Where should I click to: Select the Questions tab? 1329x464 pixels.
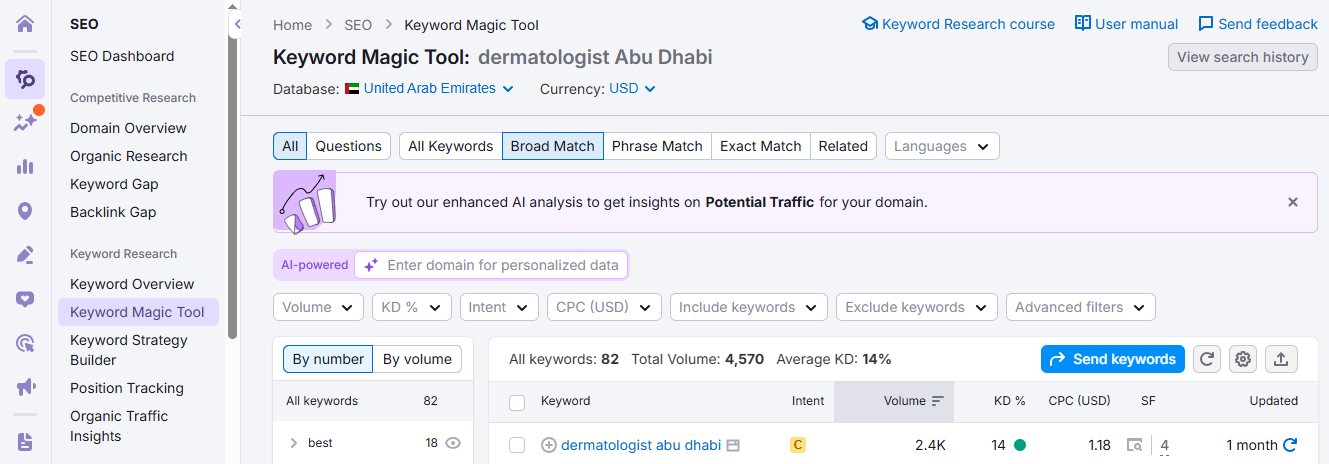[348, 146]
